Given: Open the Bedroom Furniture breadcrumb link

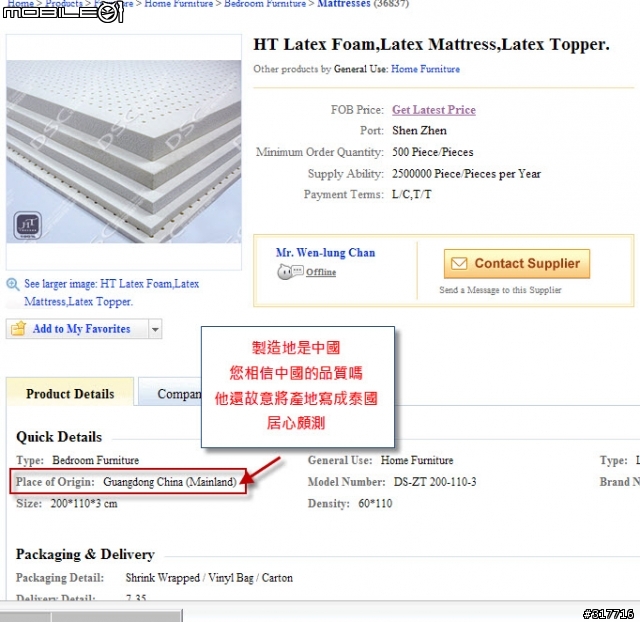Looking at the screenshot, I should (265, 4).
